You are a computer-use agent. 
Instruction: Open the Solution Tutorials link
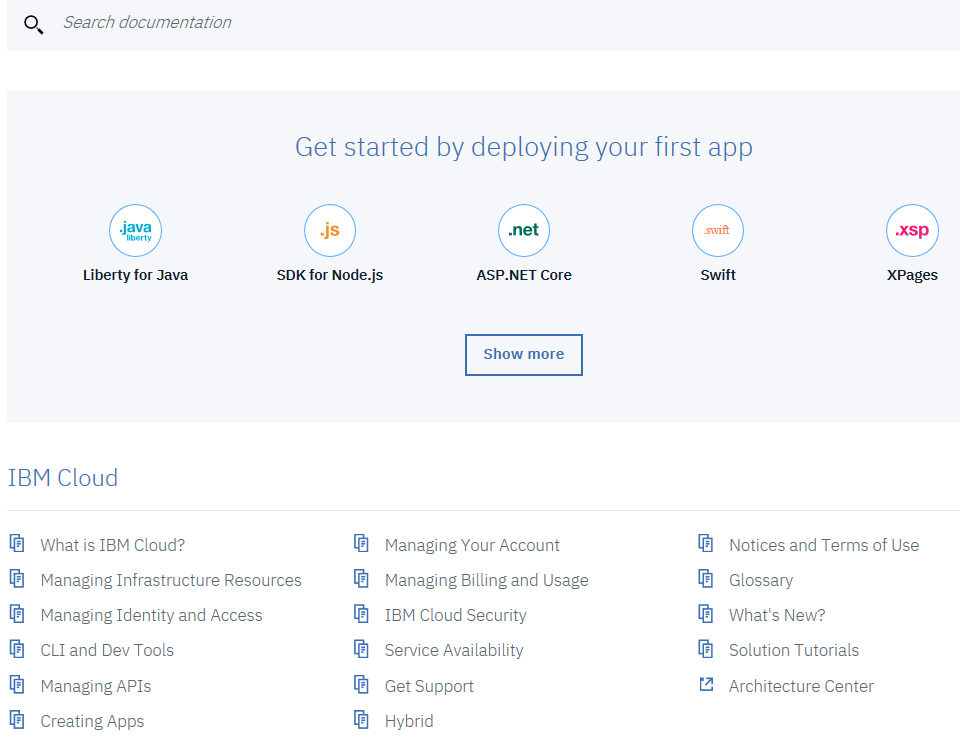click(794, 650)
